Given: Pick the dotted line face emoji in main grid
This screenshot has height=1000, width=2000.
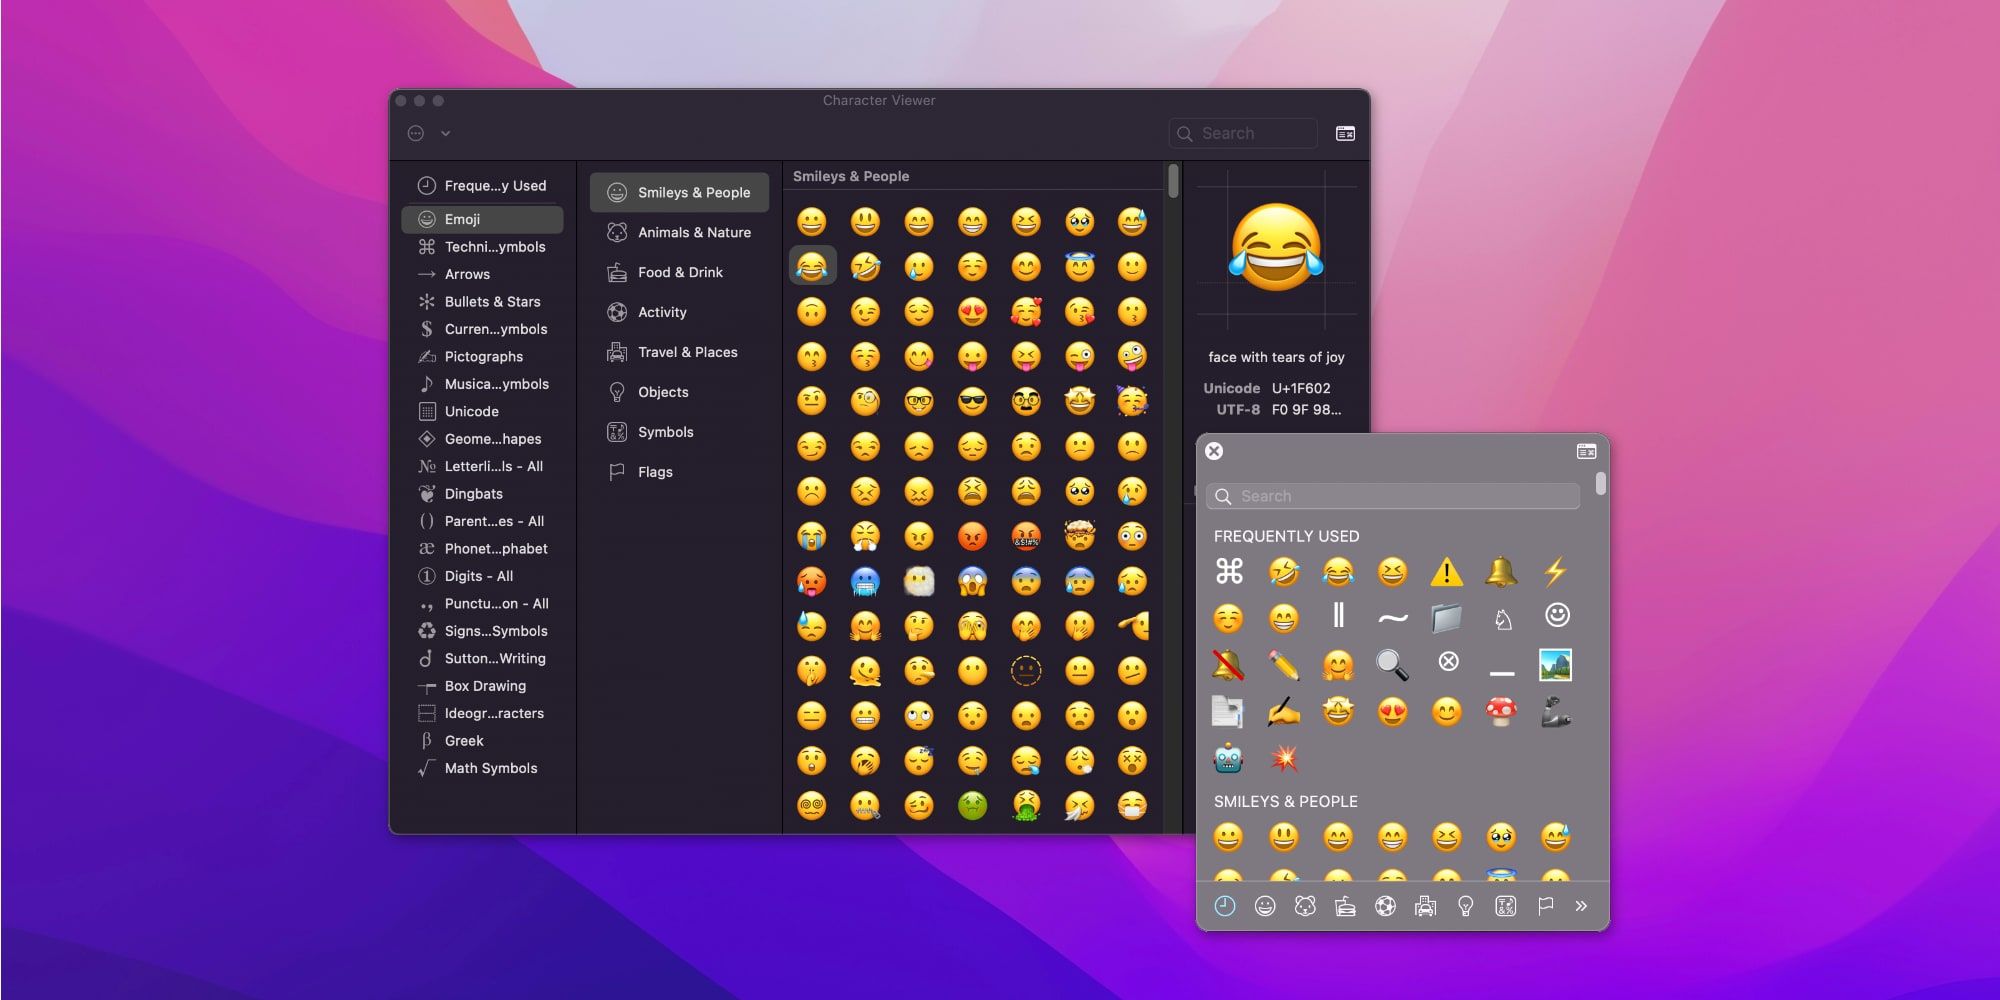Looking at the screenshot, I should [x=1026, y=671].
